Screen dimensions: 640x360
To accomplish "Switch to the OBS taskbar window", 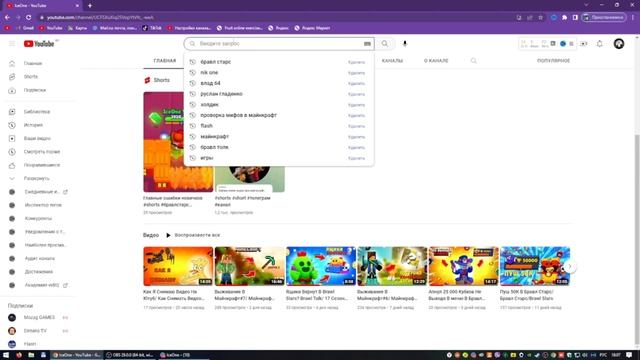I will pyautogui.click(x=130, y=355).
